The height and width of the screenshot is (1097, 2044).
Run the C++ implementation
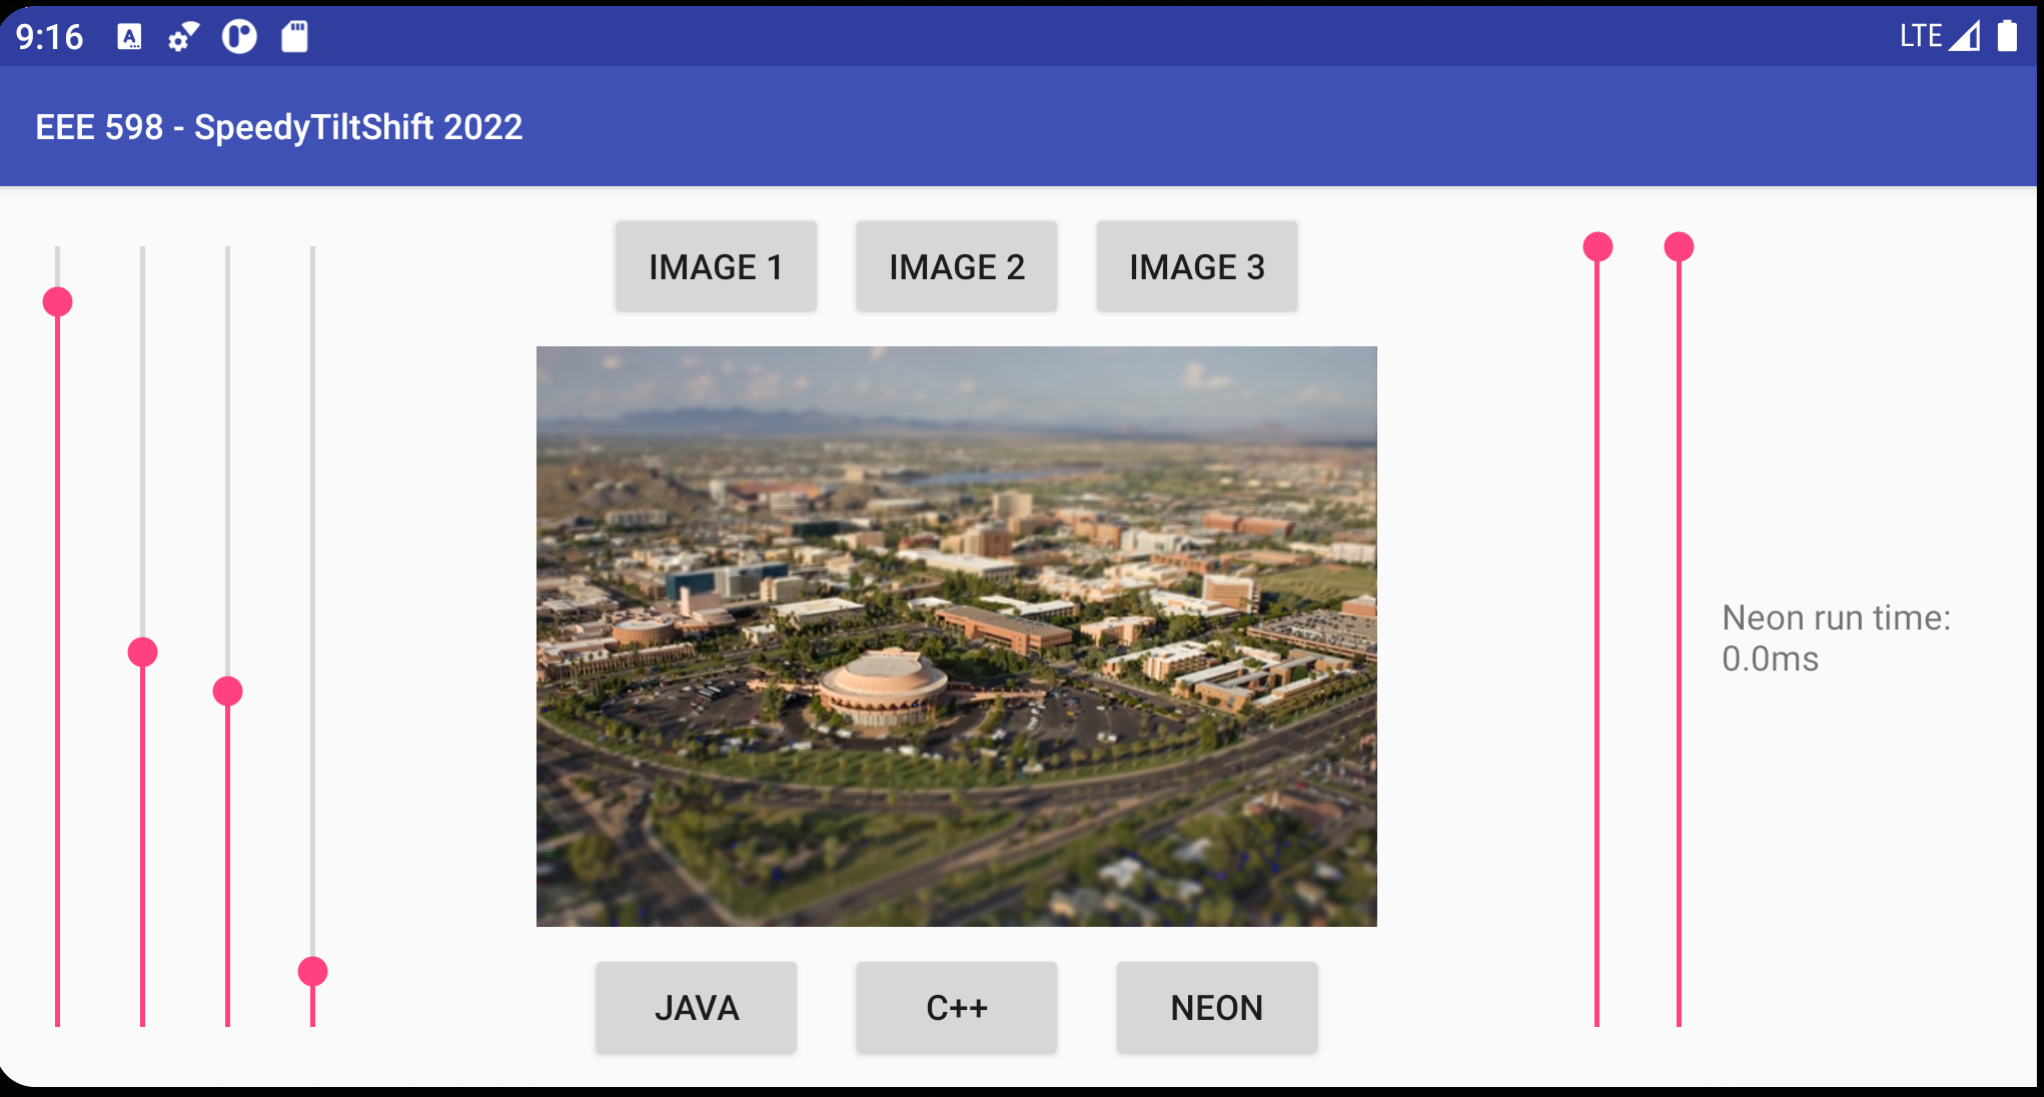coord(956,1007)
